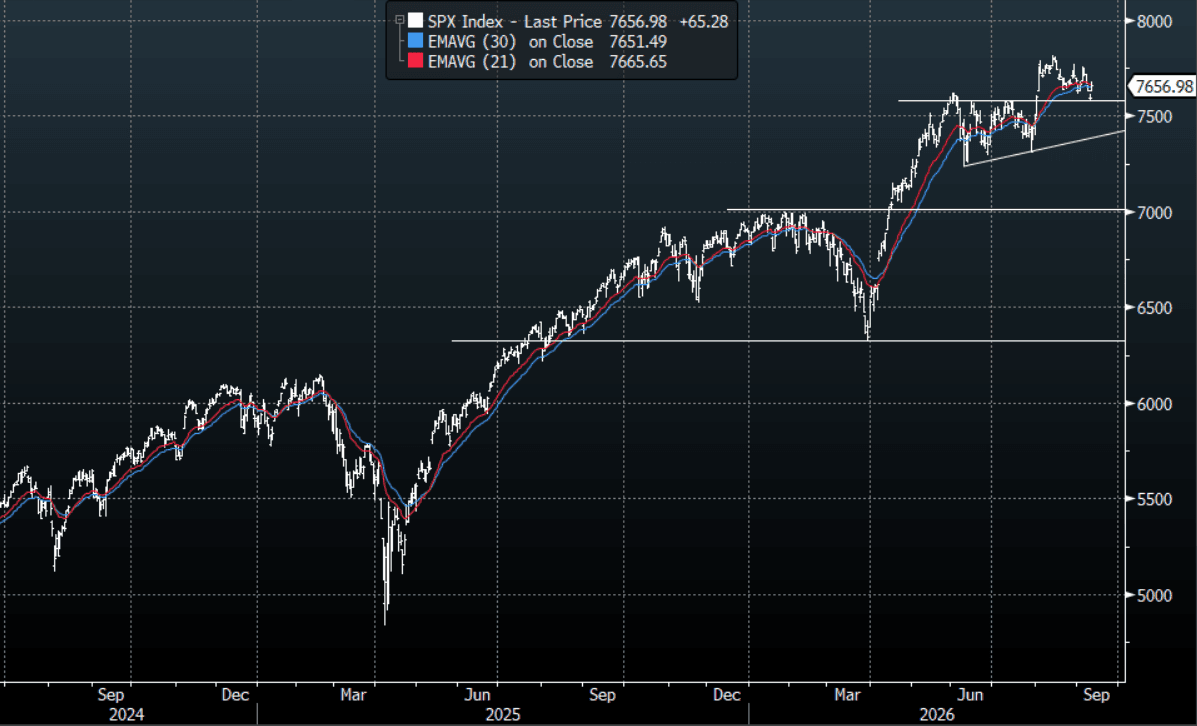Image resolution: width=1197 pixels, height=726 pixels.
Task: Click the 8000 price axis label
Action: pos(1153,21)
